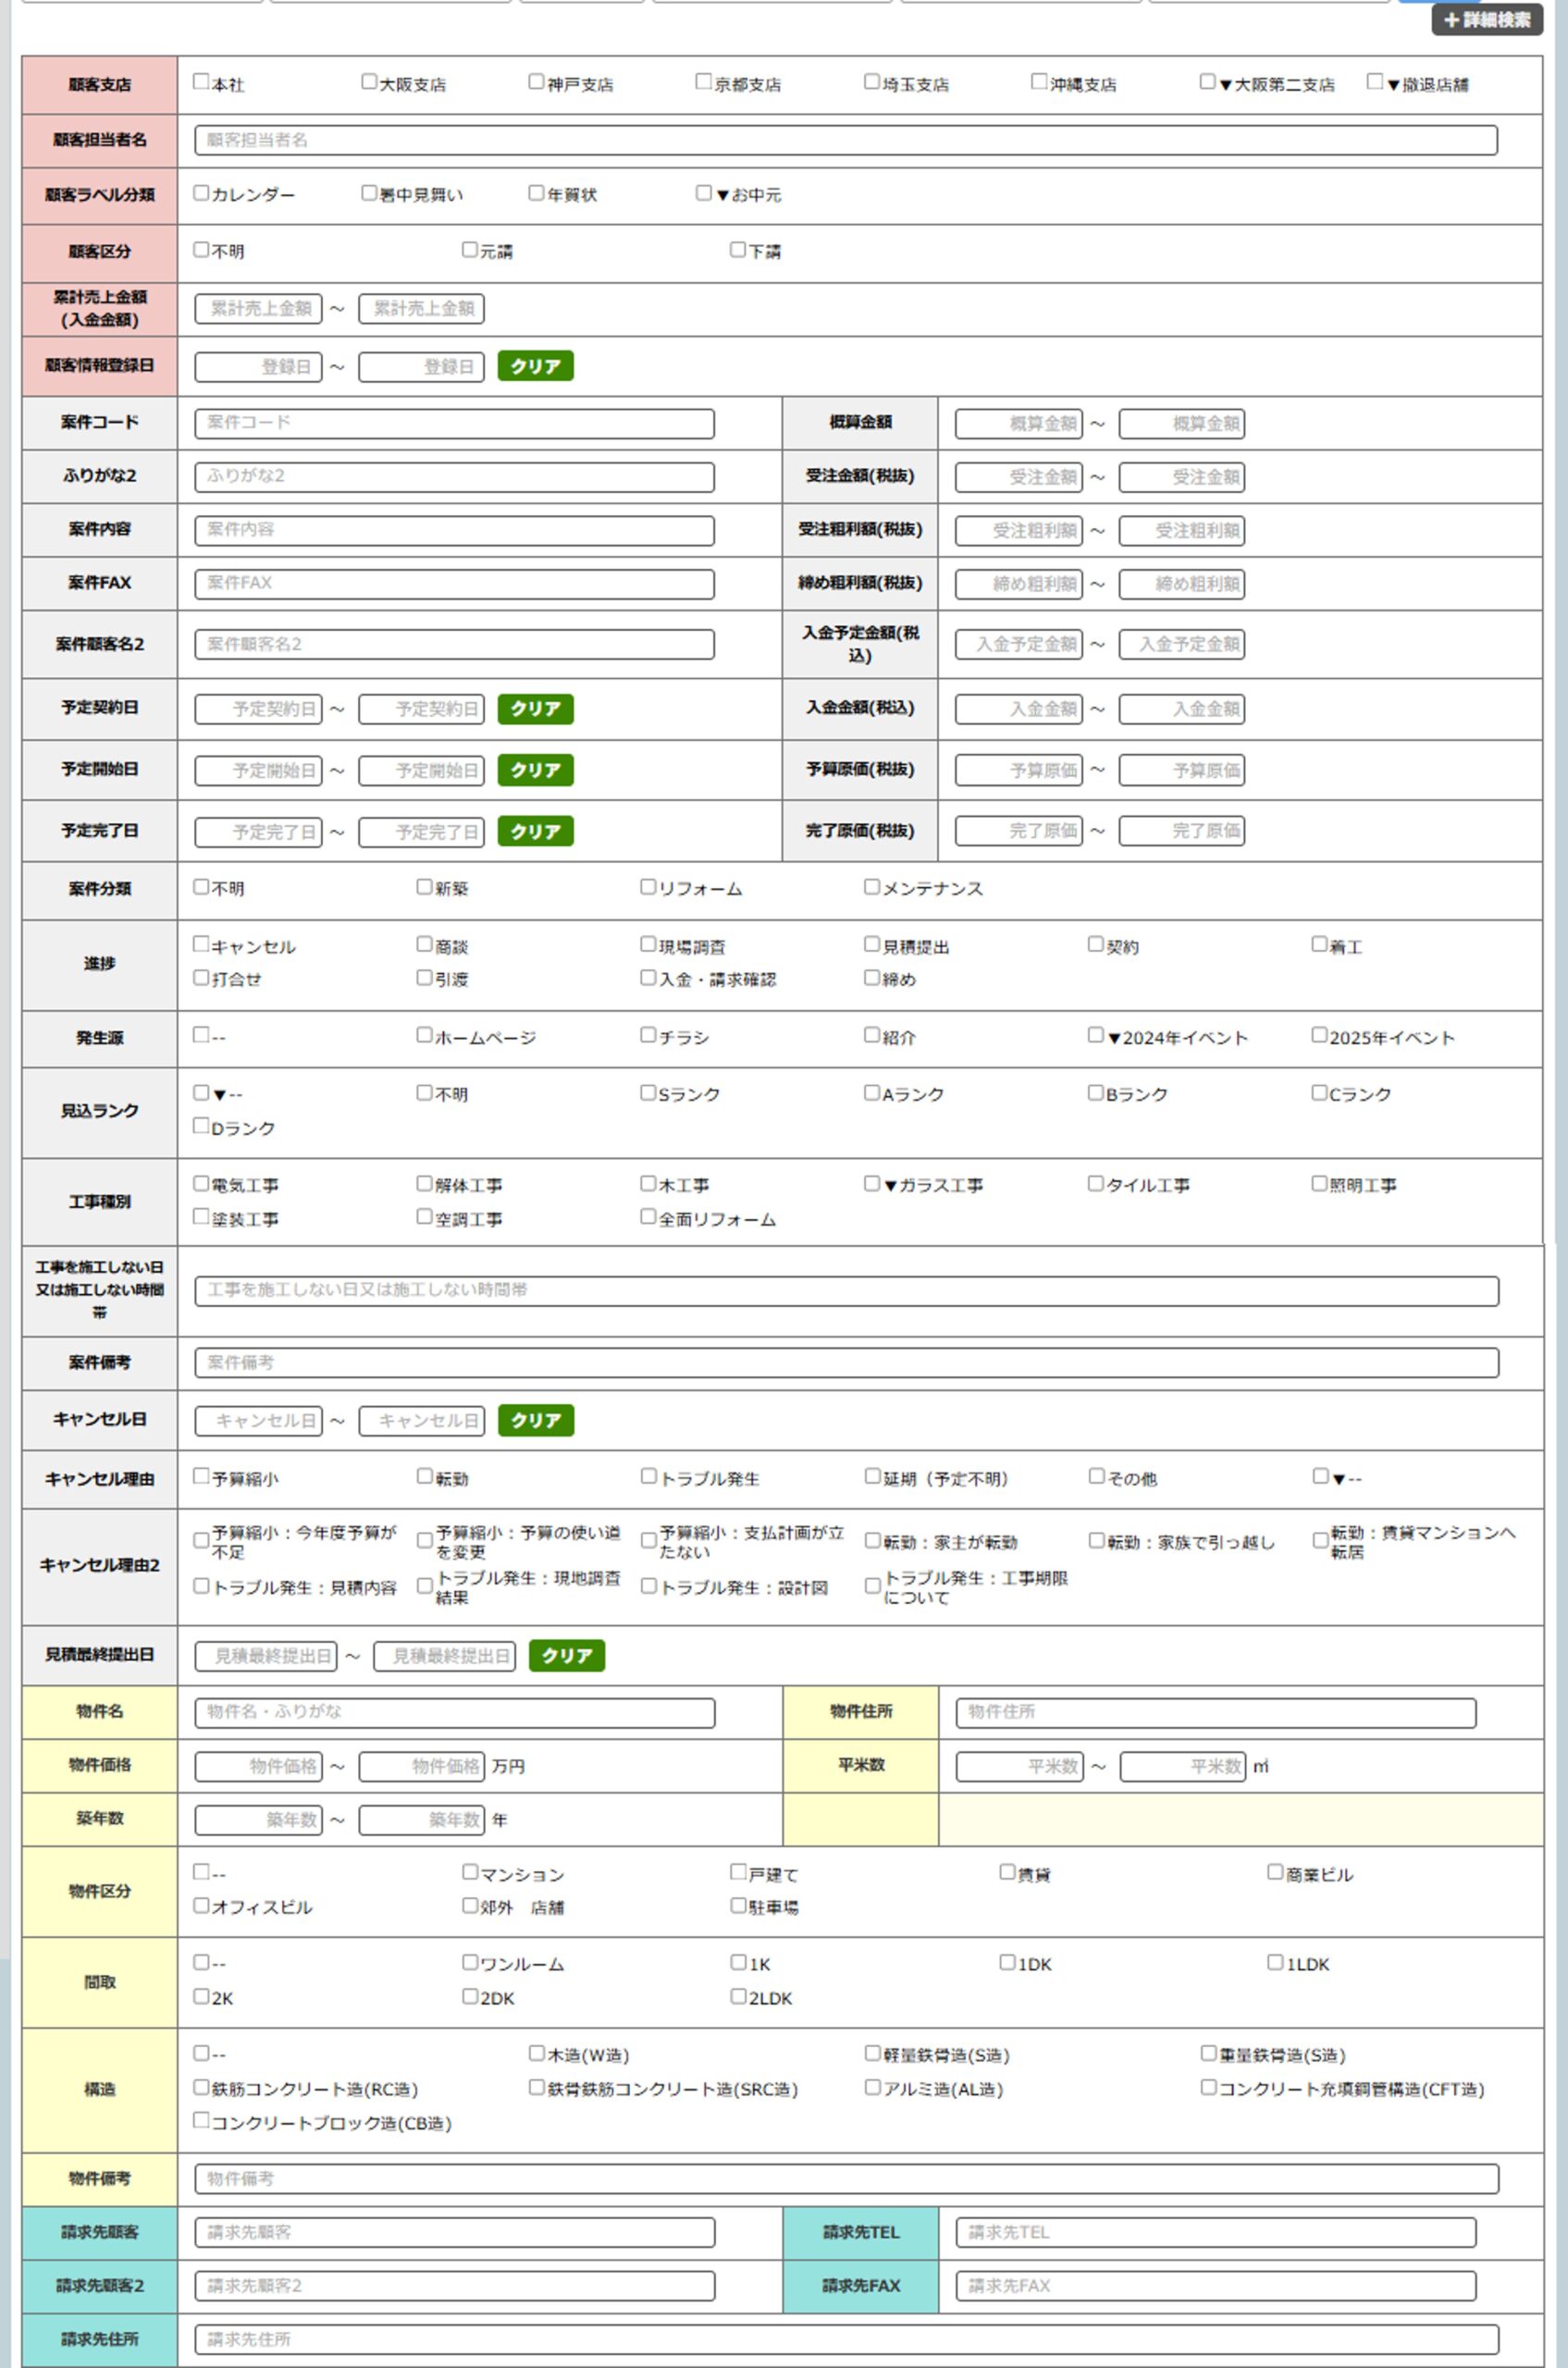1568x2368 pixels.
Task: Check 転勤：家主が転勤 checkbox
Action: point(872,1541)
